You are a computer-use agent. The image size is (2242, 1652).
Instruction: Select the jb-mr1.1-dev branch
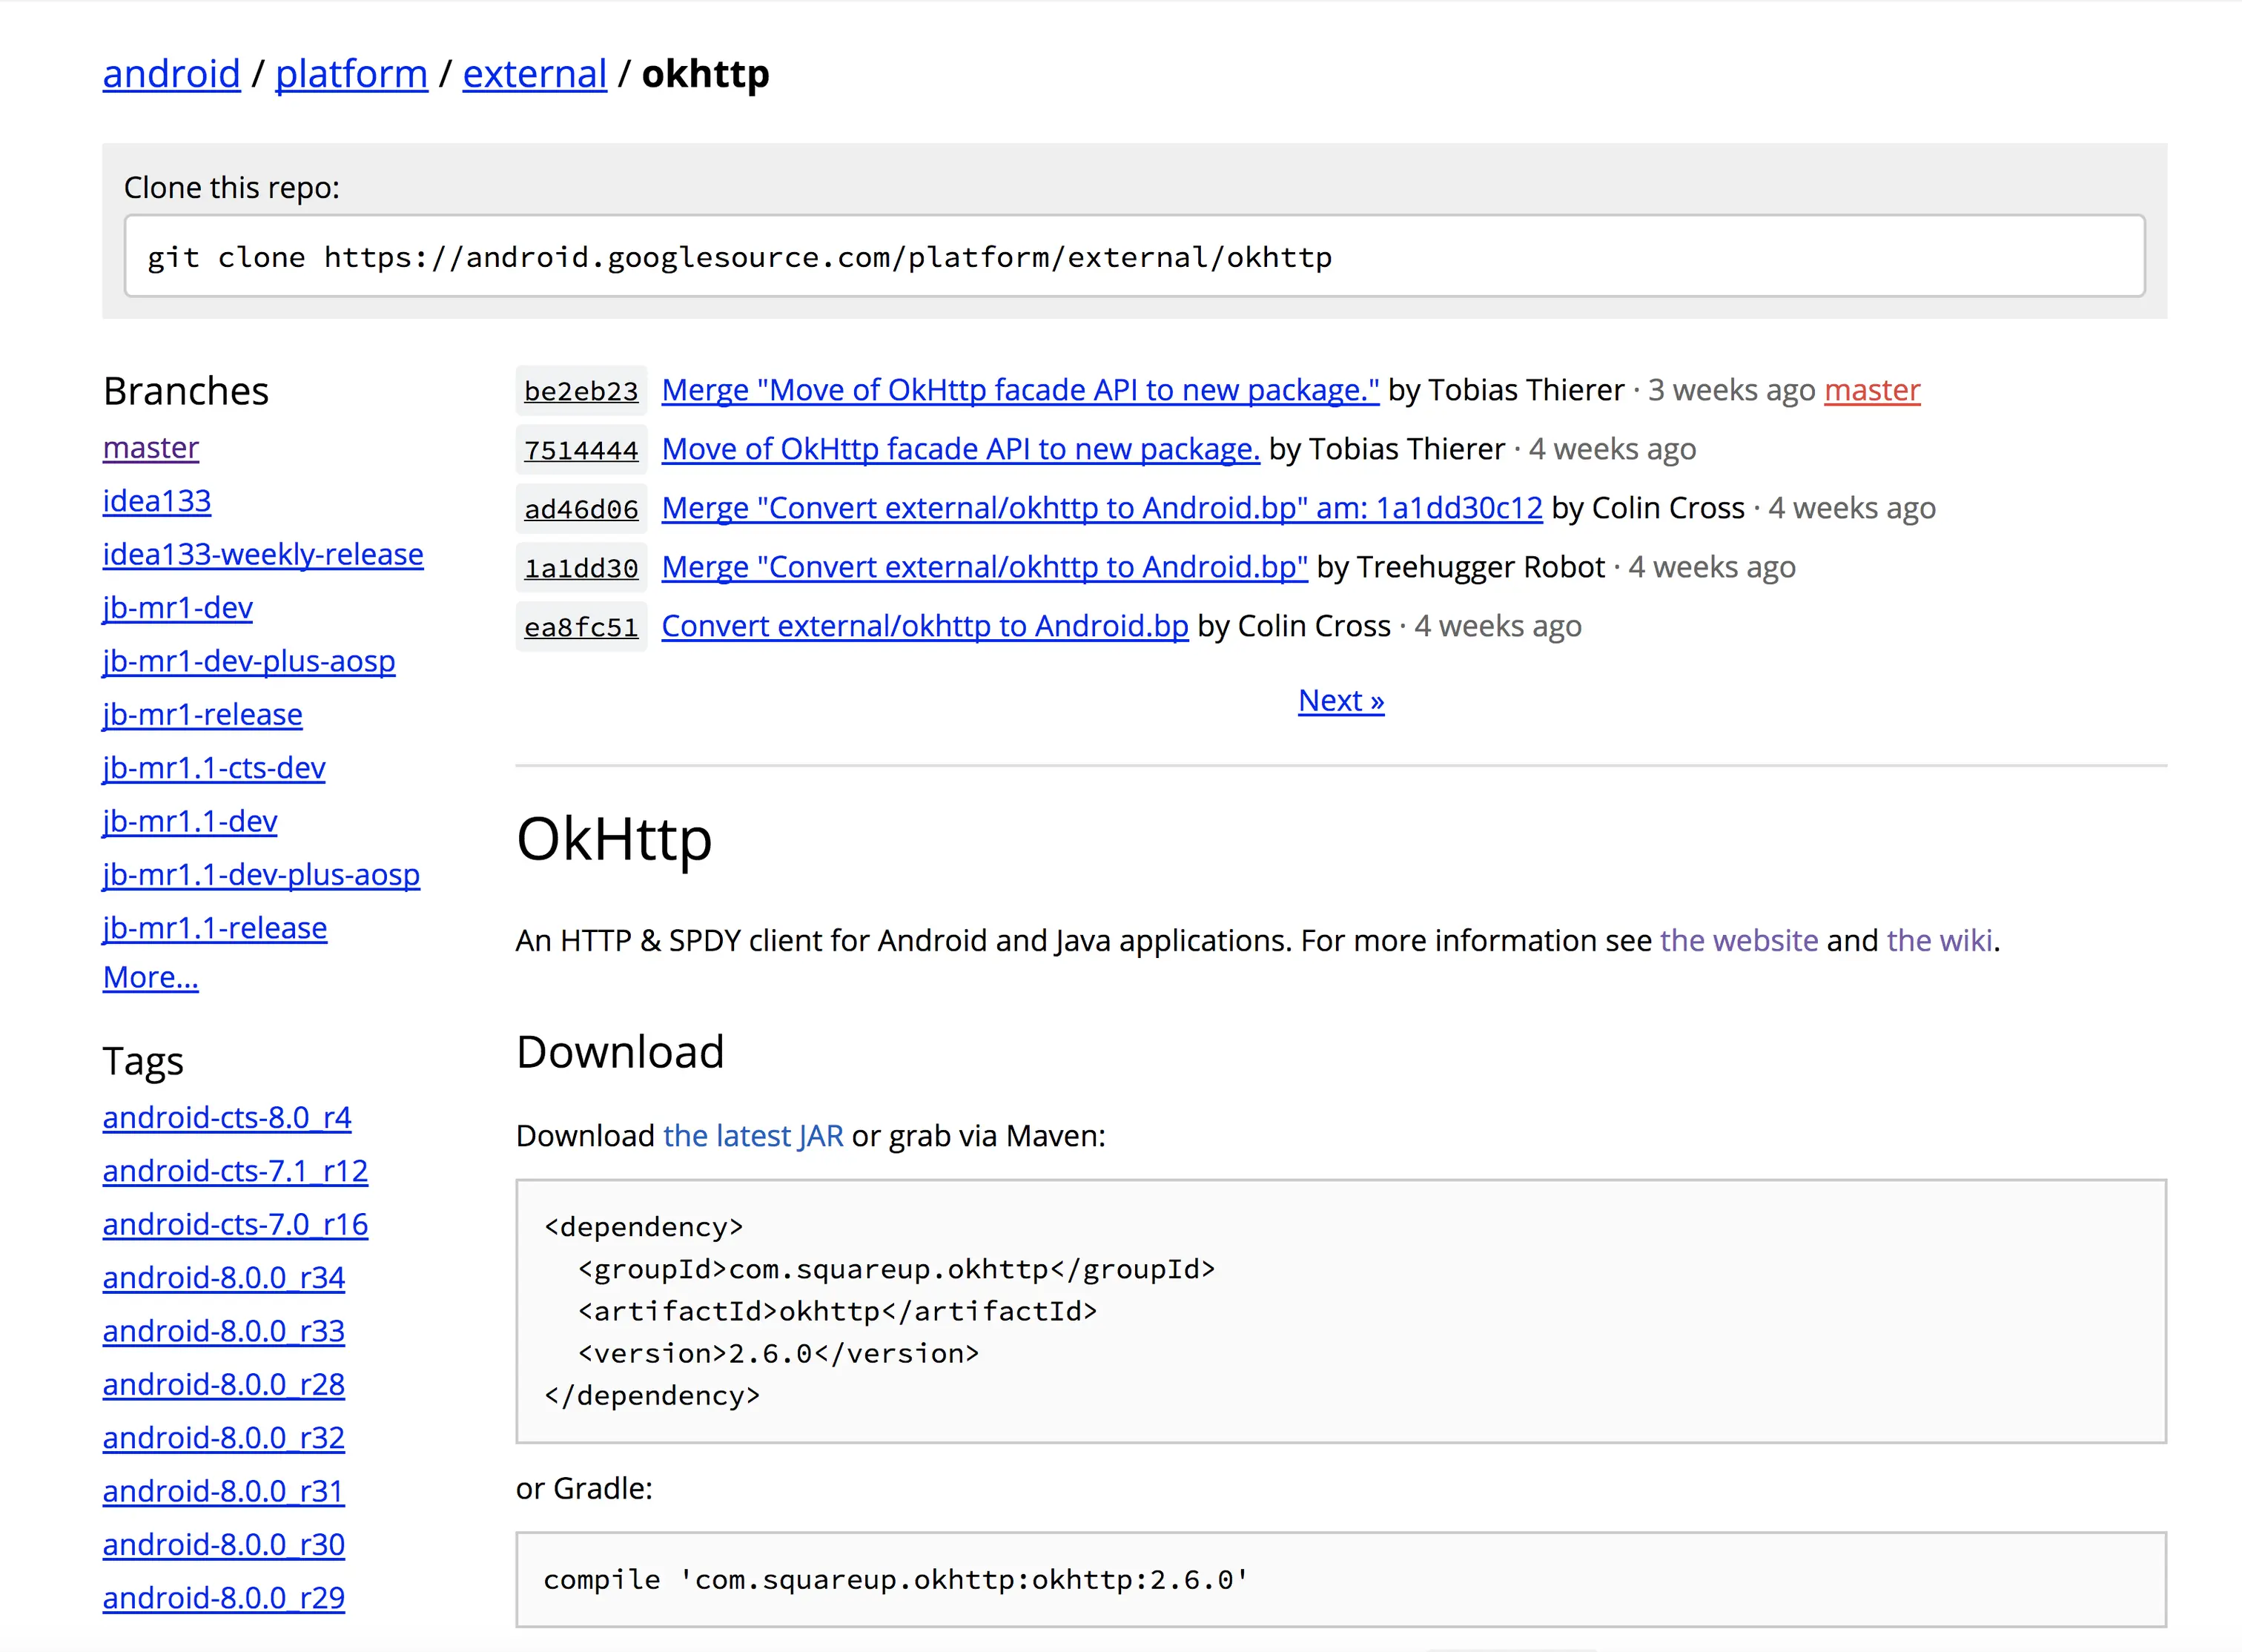click(190, 821)
